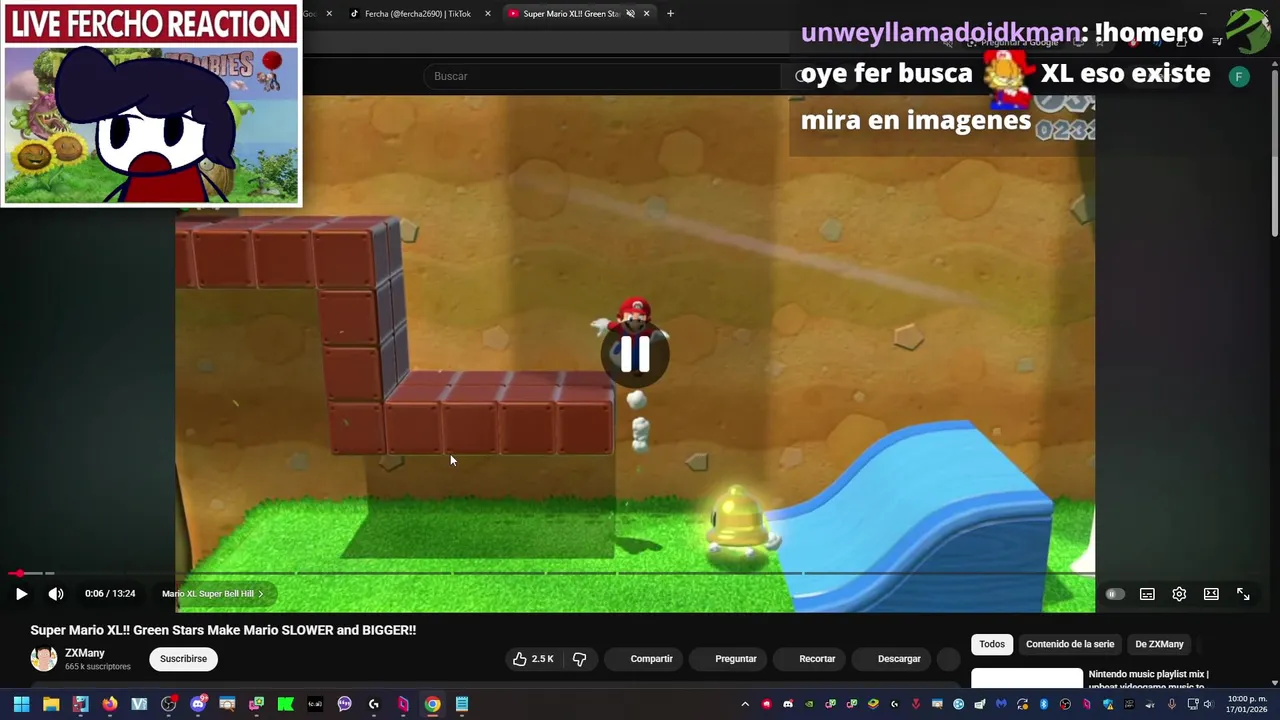The width and height of the screenshot is (1280, 720).
Task: Like the video with thumbs up
Action: click(x=533, y=659)
